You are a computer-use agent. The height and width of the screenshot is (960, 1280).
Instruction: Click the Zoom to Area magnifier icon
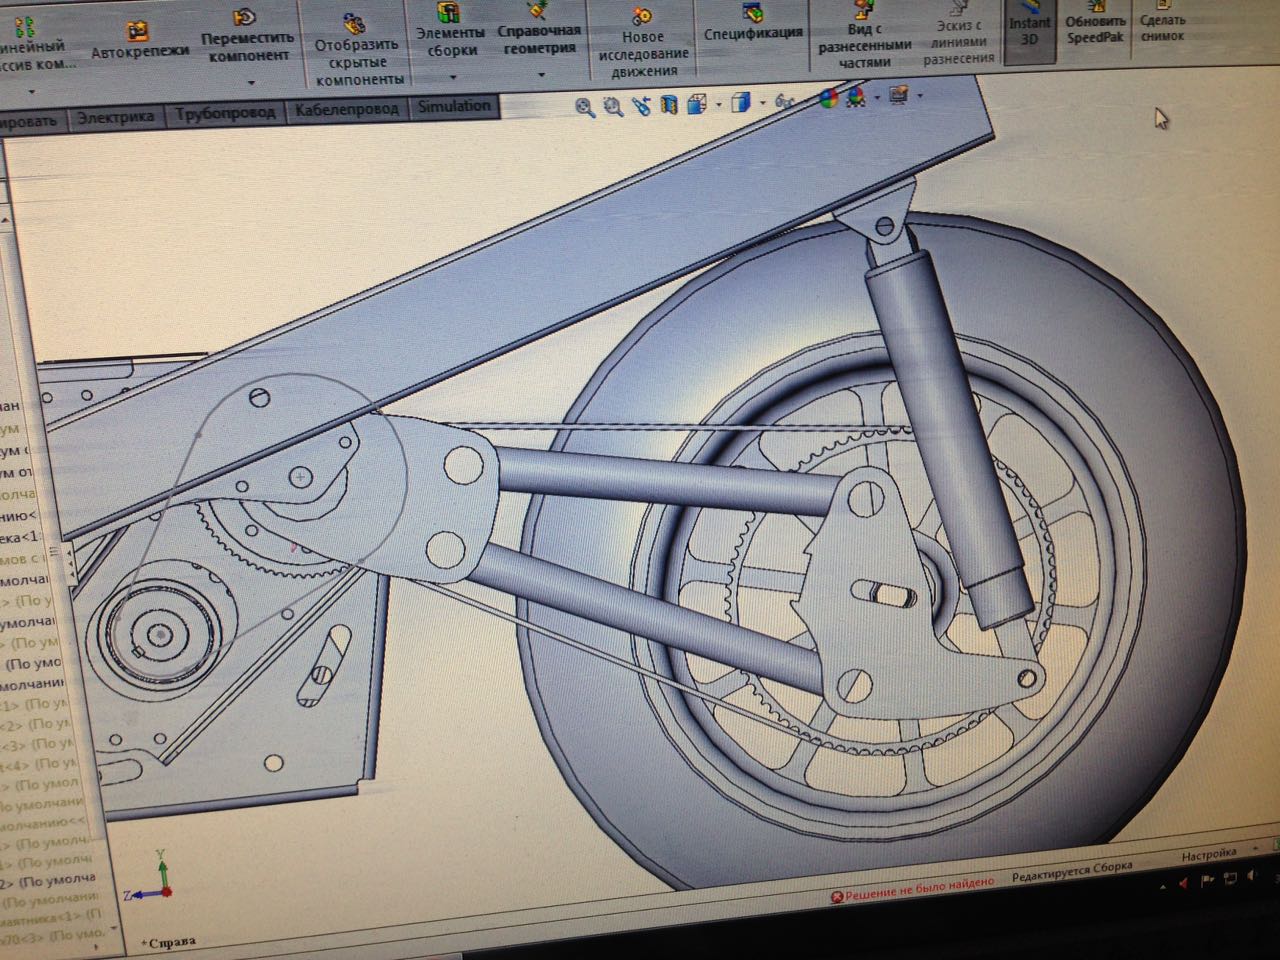613,106
